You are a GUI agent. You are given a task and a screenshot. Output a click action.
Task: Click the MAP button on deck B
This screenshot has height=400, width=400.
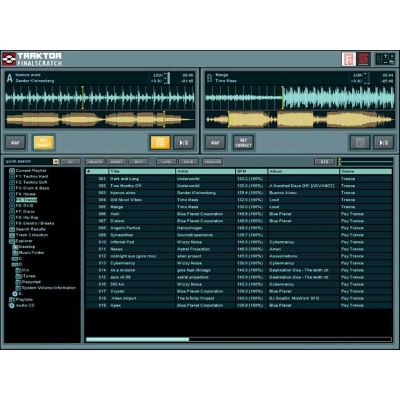pos(215,143)
